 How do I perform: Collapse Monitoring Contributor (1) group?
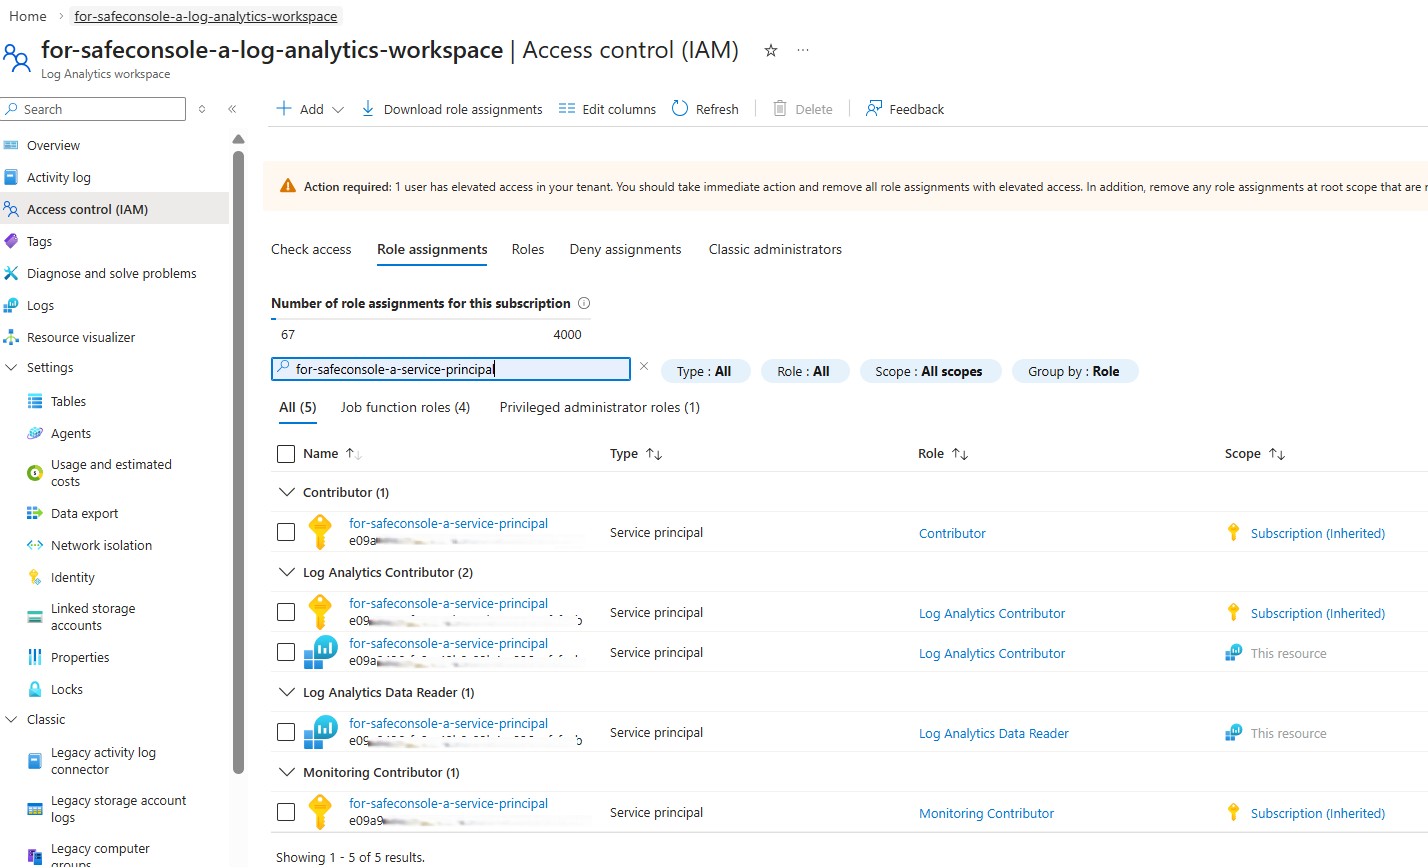coord(287,772)
